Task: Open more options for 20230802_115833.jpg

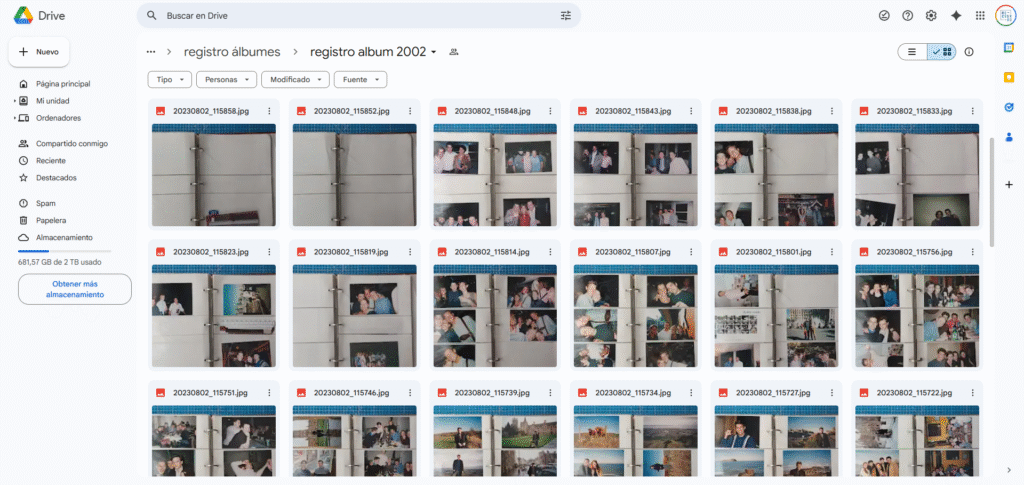Action: 973,111
